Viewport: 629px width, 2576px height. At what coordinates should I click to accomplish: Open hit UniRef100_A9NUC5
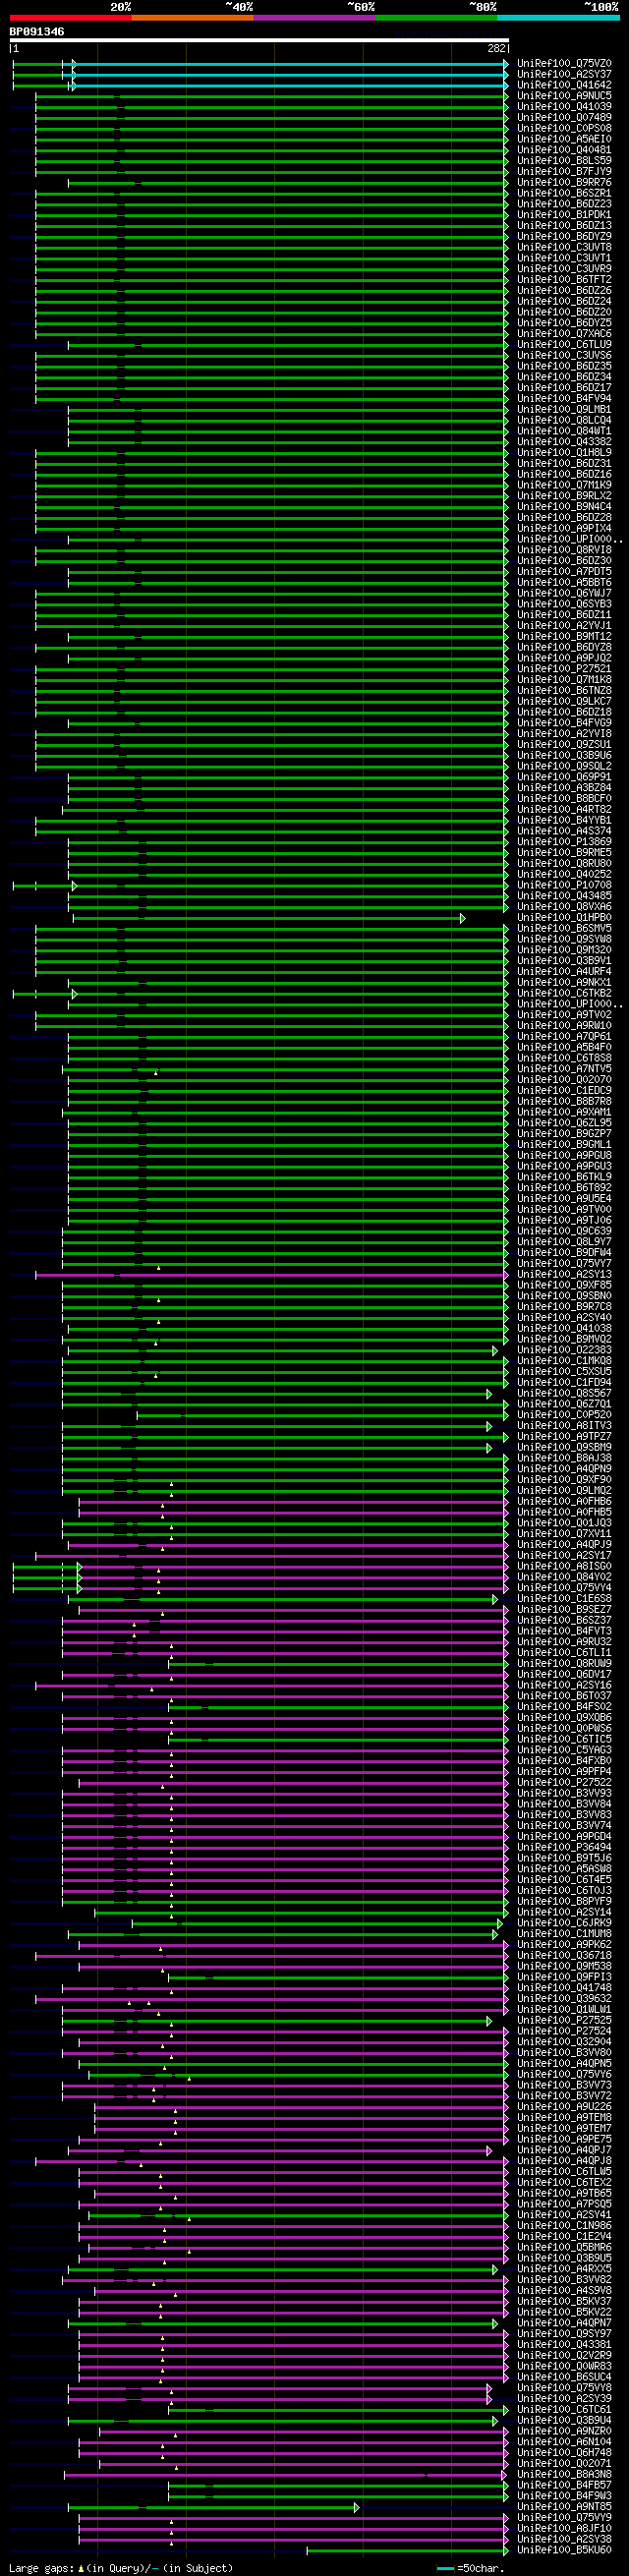tap(564, 96)
